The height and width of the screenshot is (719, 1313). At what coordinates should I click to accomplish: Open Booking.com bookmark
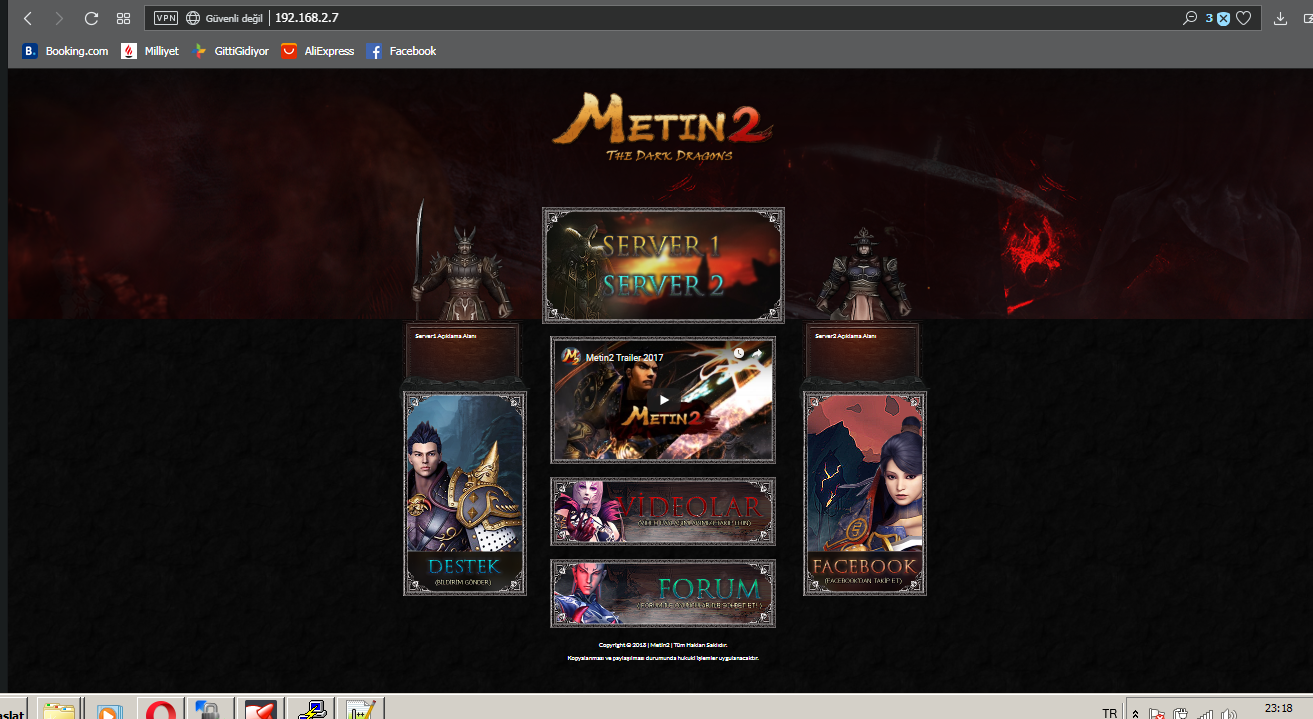(65, 51)
